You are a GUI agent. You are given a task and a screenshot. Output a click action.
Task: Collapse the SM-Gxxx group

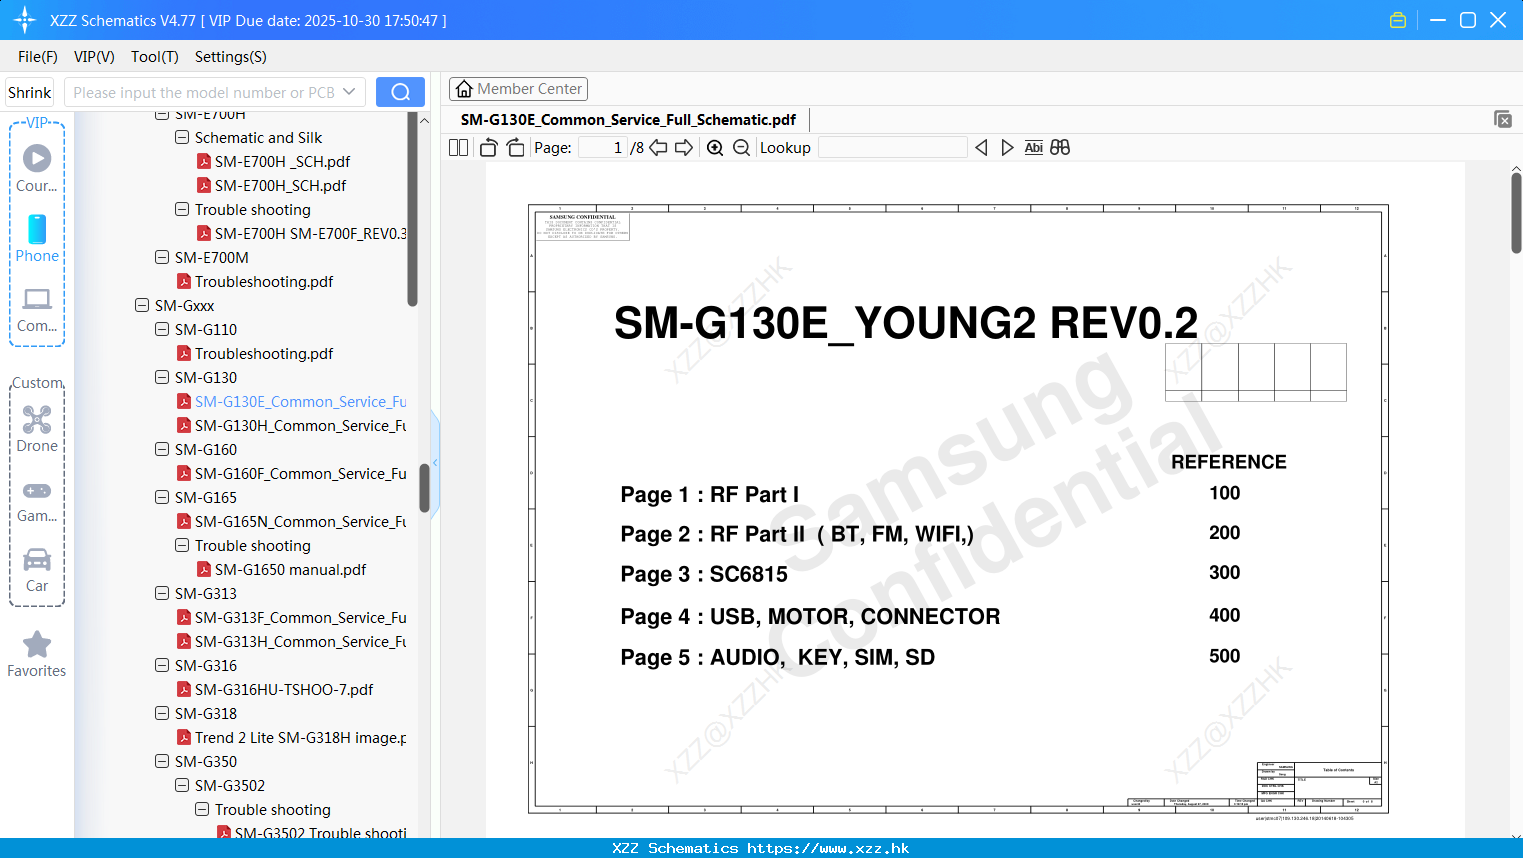click(142, 305)
